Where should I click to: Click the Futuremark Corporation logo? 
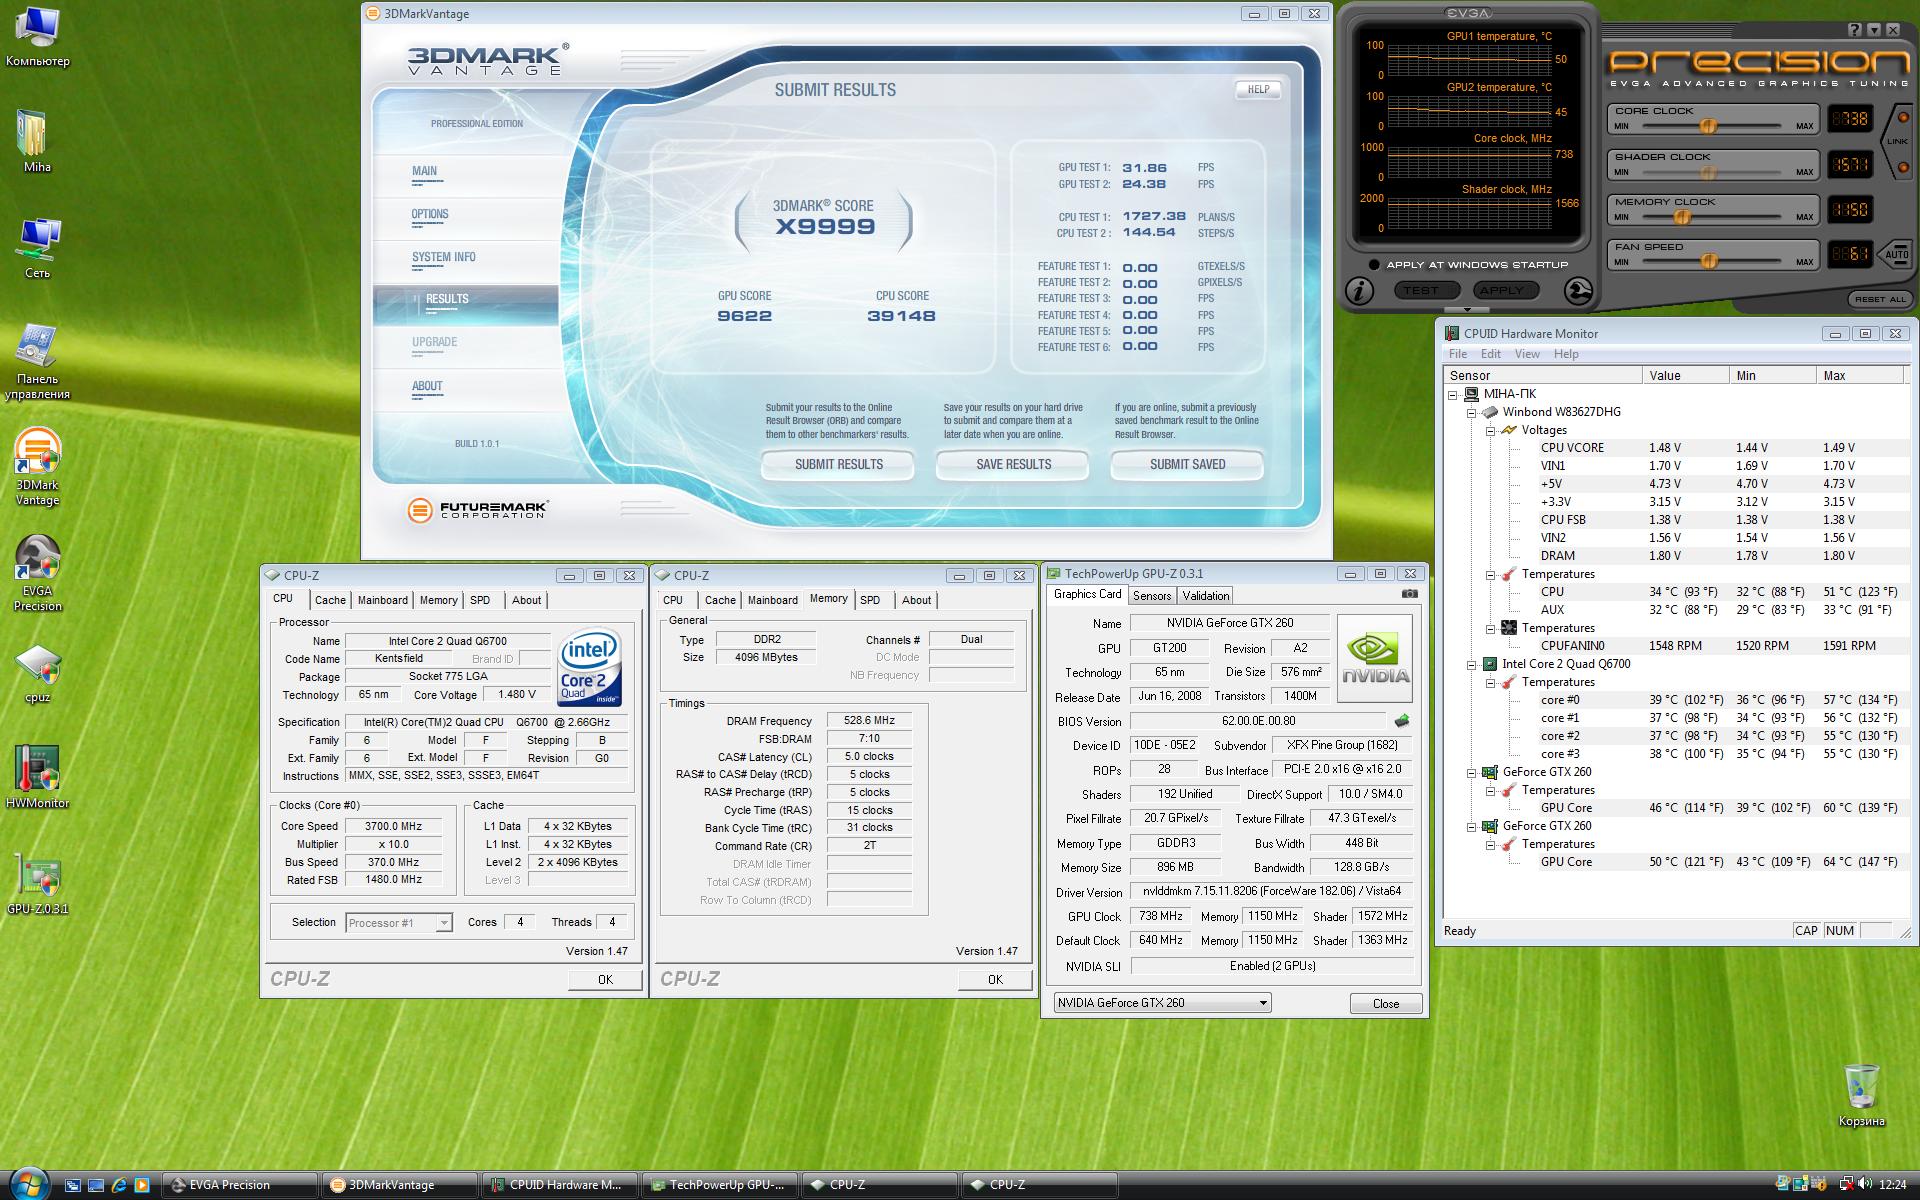(x=477, y=510)
